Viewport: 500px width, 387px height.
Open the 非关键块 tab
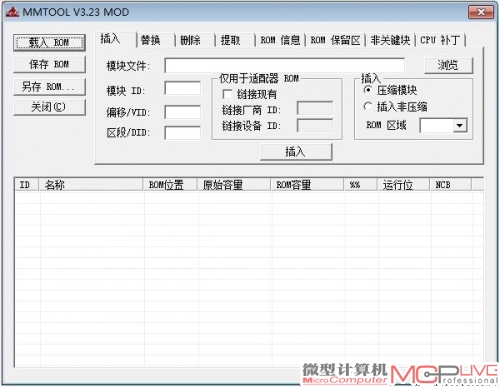coord(390,41)
